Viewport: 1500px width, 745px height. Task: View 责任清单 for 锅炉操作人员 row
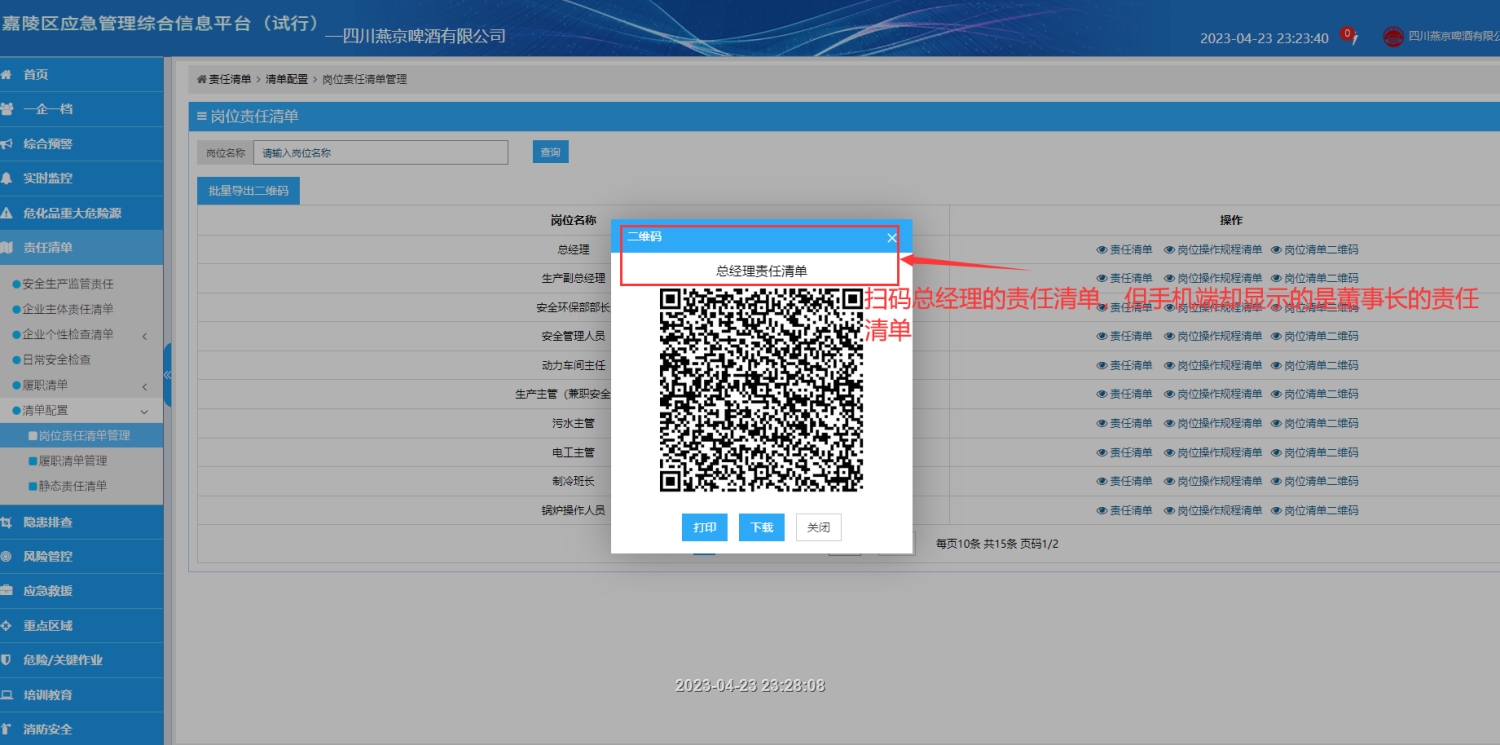[x=1125, y=511]
